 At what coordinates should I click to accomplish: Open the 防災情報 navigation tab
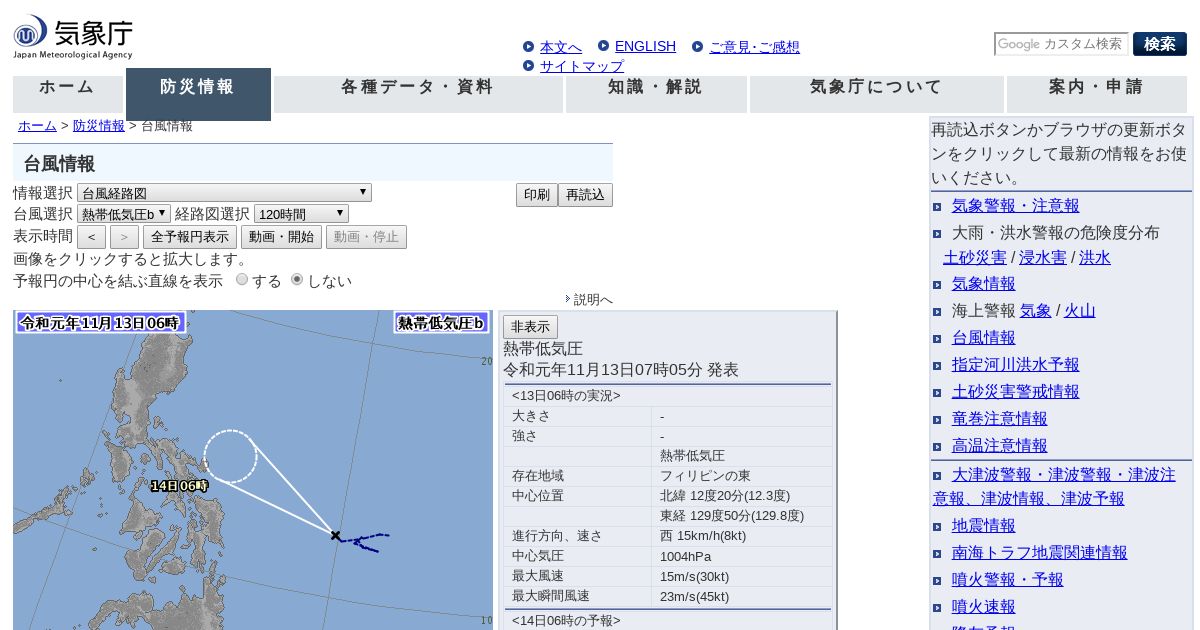[198, 94]
